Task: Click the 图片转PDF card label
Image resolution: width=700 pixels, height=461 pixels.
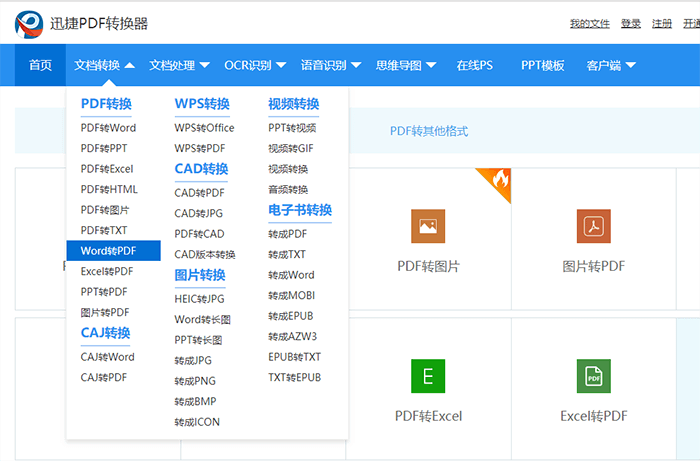Action: pos(593,266)
